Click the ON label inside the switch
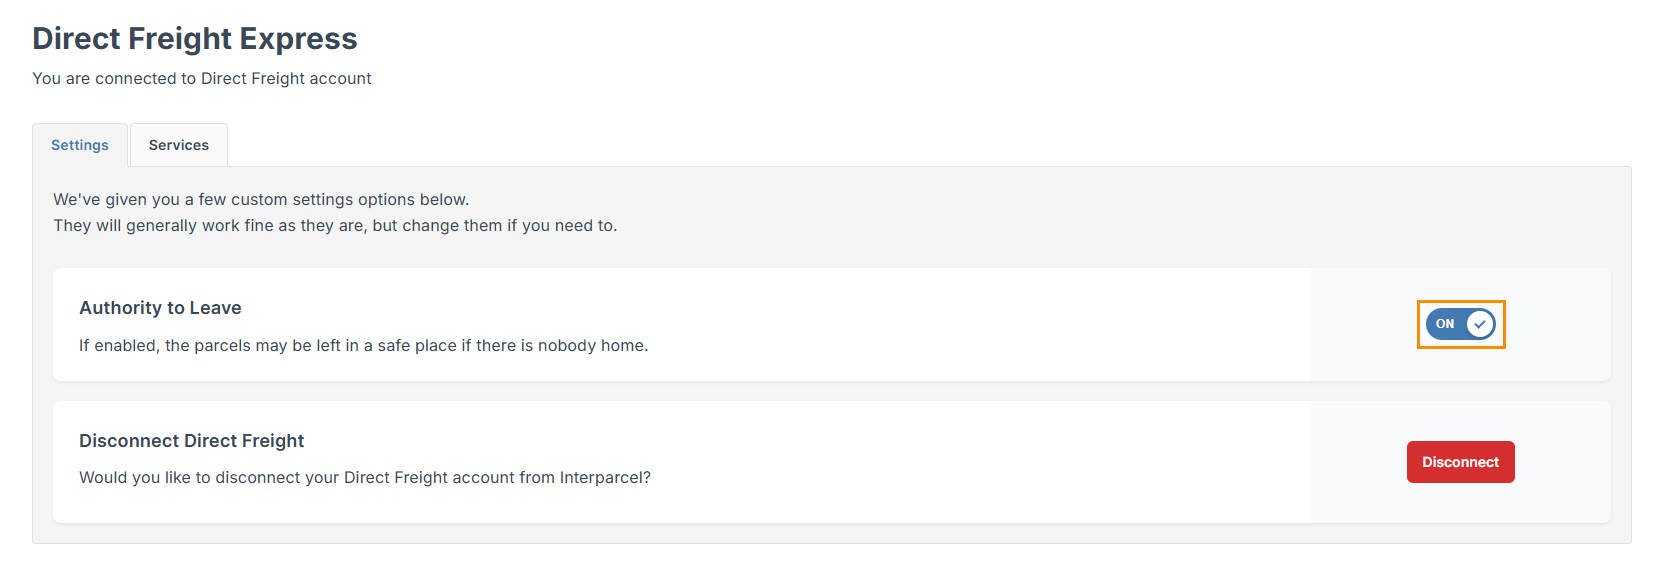The image size is (1672, 579). [1445, 324]
